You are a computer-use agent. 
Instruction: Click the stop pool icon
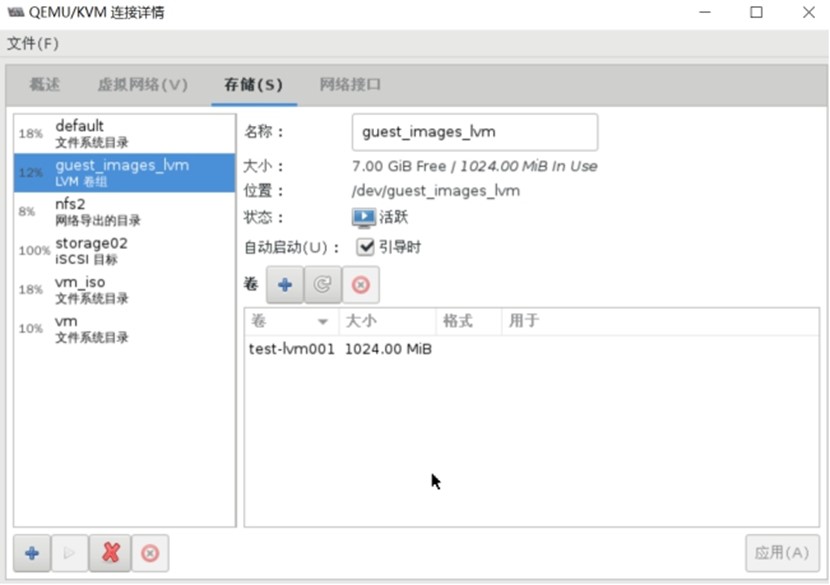click(x=149, y=552)
